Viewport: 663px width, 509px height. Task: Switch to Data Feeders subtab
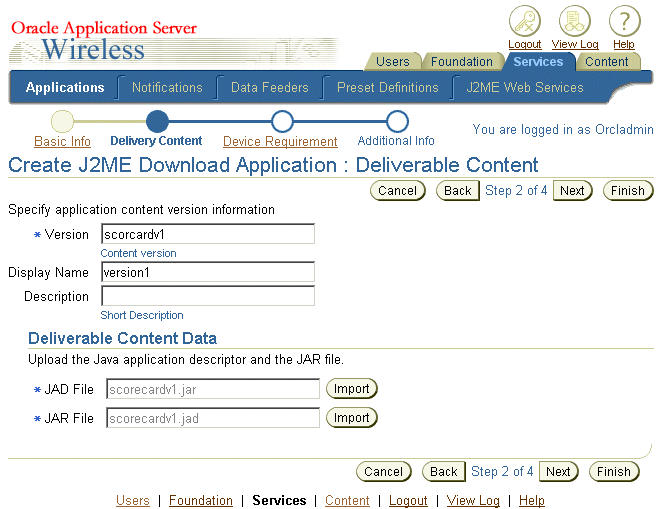click(269, 88)
